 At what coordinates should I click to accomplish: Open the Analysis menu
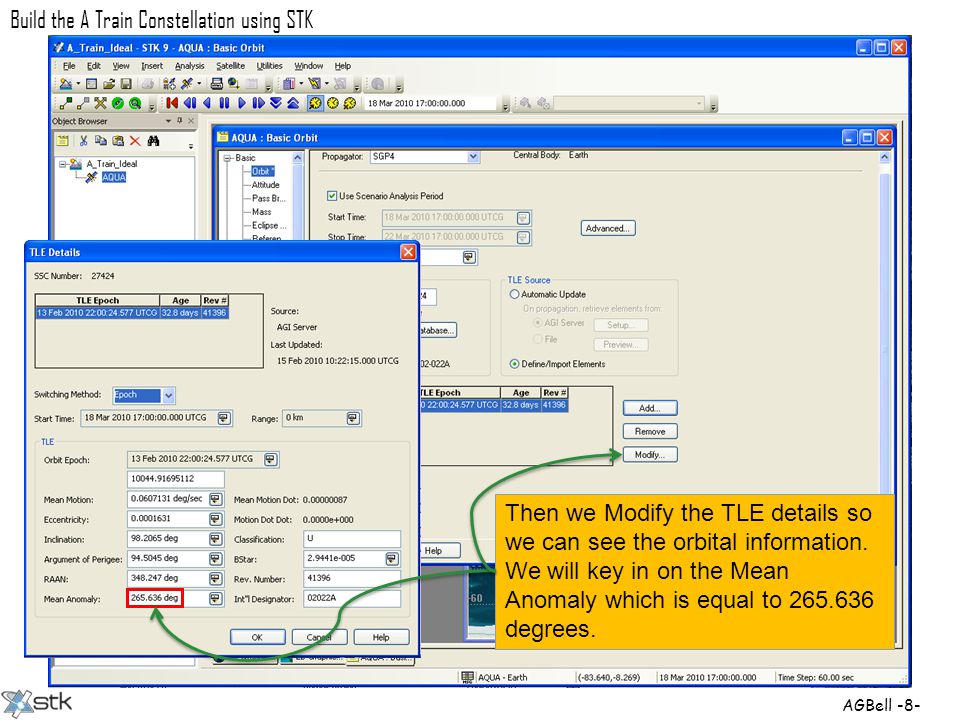pyautogui.click(x=190, y=66)
